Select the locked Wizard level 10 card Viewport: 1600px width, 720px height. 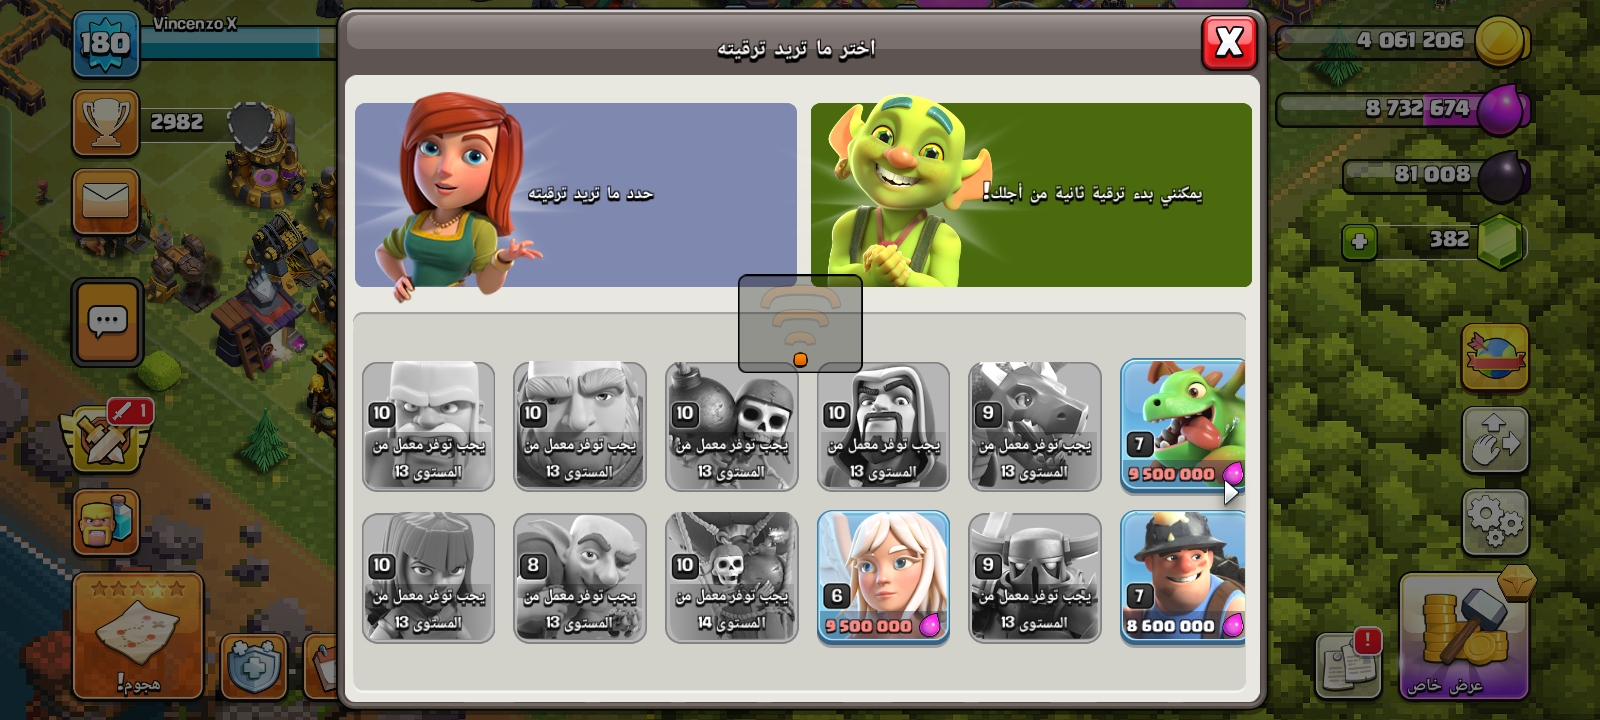[x=883, y=427]
